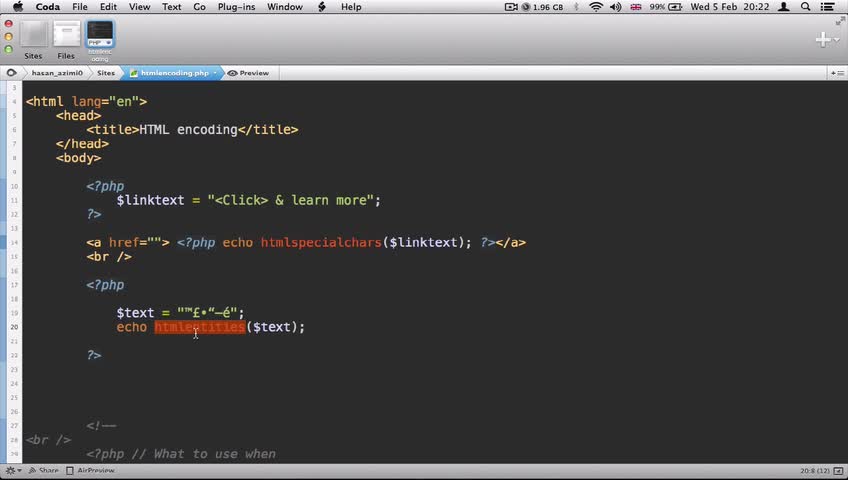The image size is (848, 480).
Task: Click the $text variable on line 19
Action: (x=135, y=313)
